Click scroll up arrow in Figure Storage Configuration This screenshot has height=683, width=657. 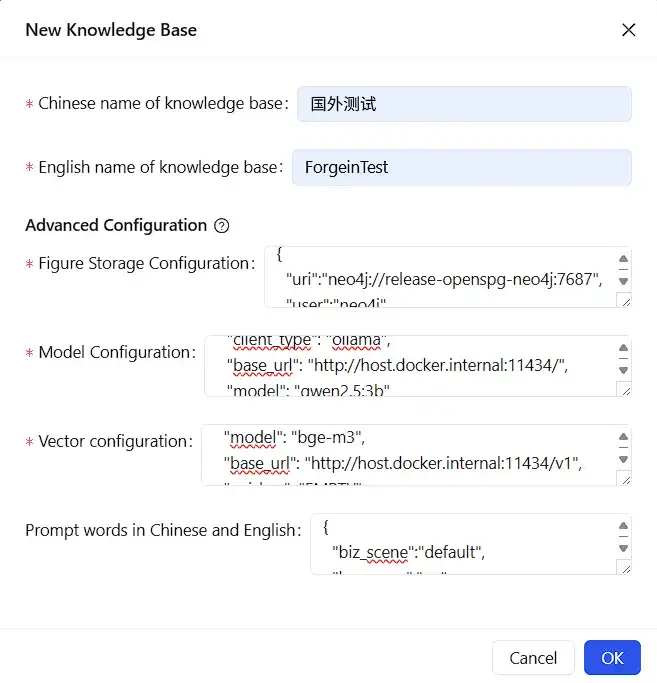point(623,259)
